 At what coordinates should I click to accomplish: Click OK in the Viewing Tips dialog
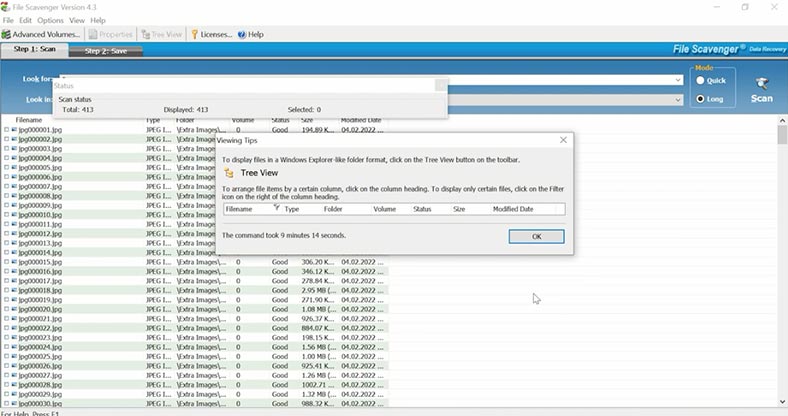[536, 236]
